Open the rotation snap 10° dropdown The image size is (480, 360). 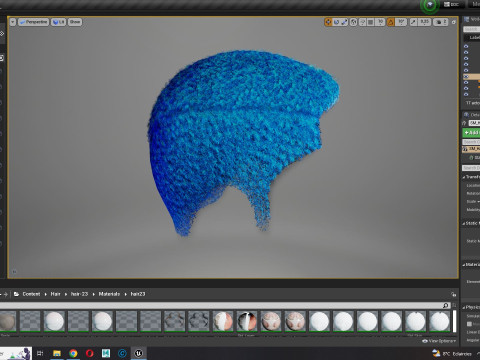pos(401,22)
